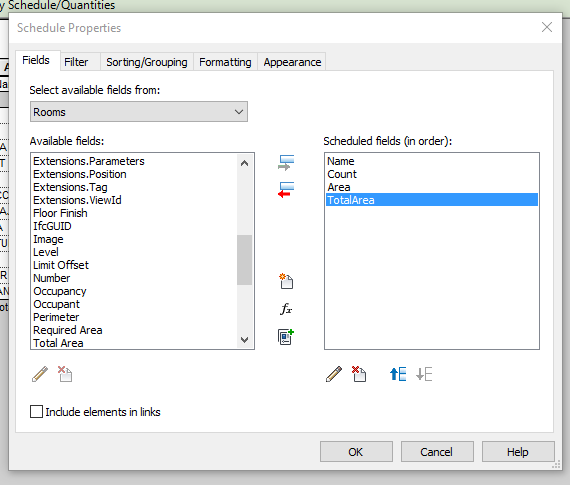Click the Available fields scroll up arrow
The width and height of the screenshot is (570, 485).
(245, 163)
